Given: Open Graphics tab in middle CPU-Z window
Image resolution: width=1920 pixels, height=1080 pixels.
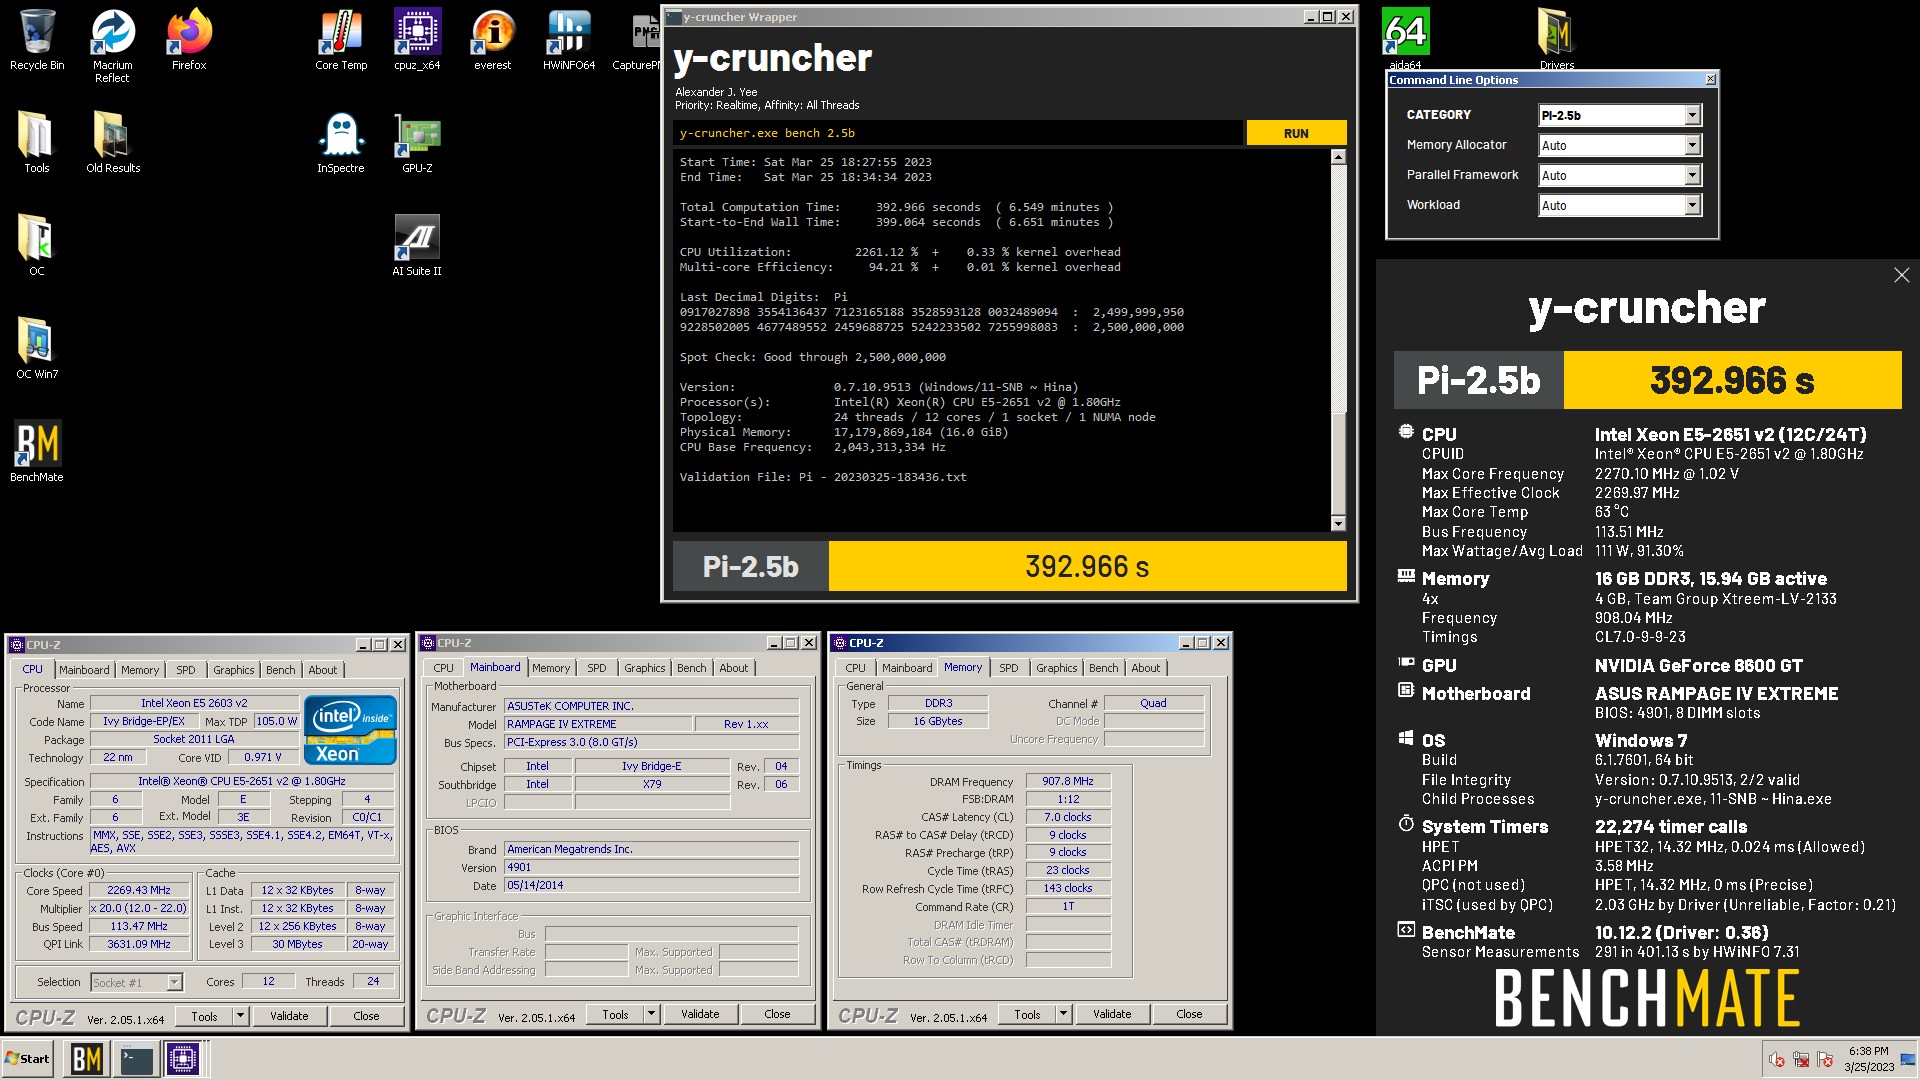Looking at the screenshot, I should point(644,668).
